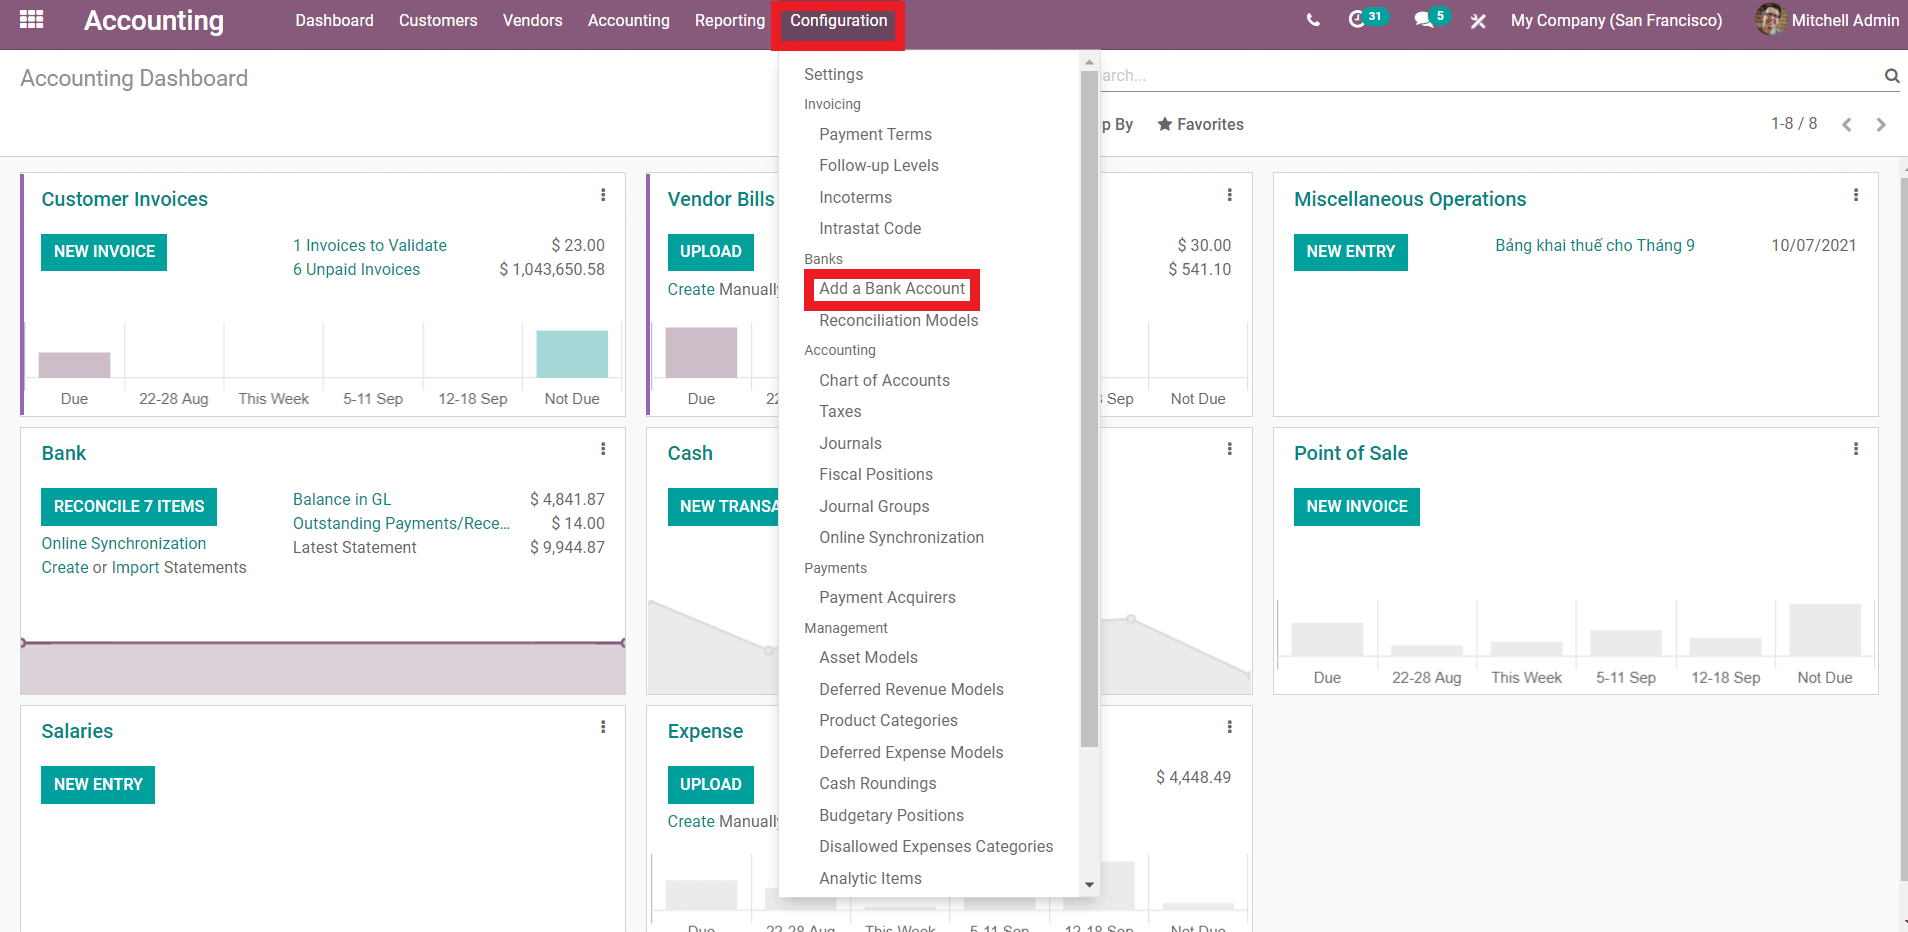
Task: Select Taxes menu entry
Action: (x=840, y=411)
